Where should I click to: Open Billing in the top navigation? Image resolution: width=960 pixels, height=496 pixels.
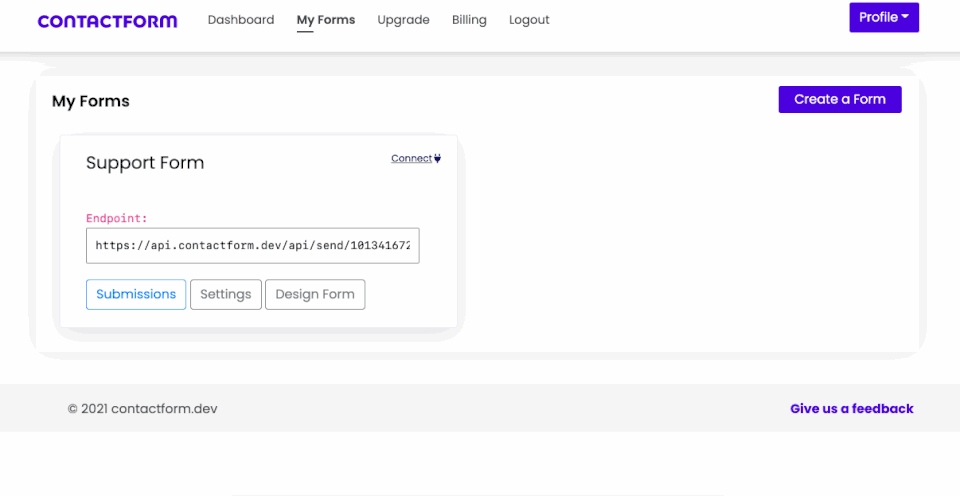pyautogui.click(x=469, y=20)
